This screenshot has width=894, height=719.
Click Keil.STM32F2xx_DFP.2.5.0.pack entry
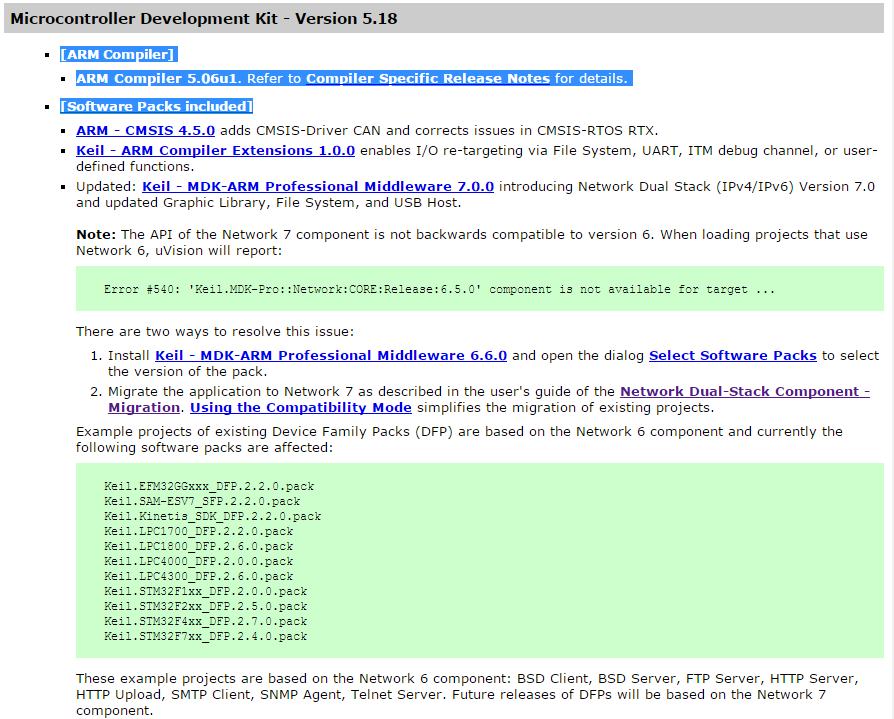click(x=205, y=606)
